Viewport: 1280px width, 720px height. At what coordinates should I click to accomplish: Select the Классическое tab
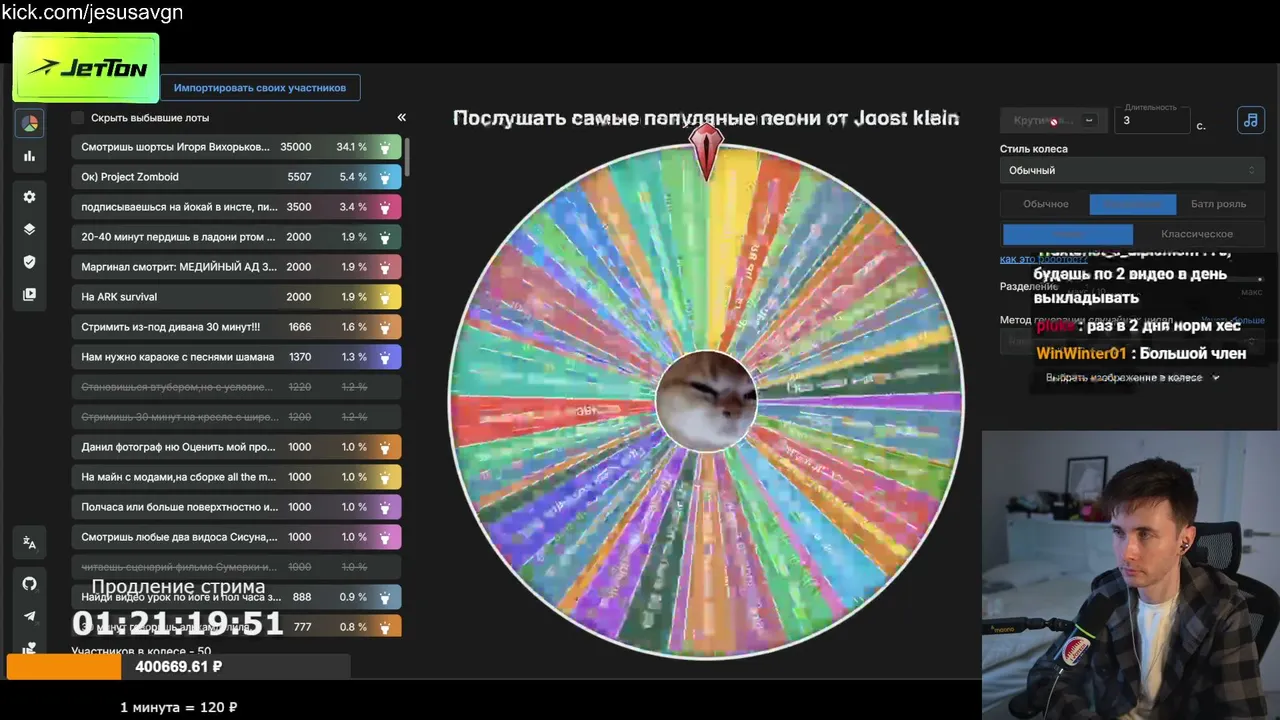pos(1197,234)
